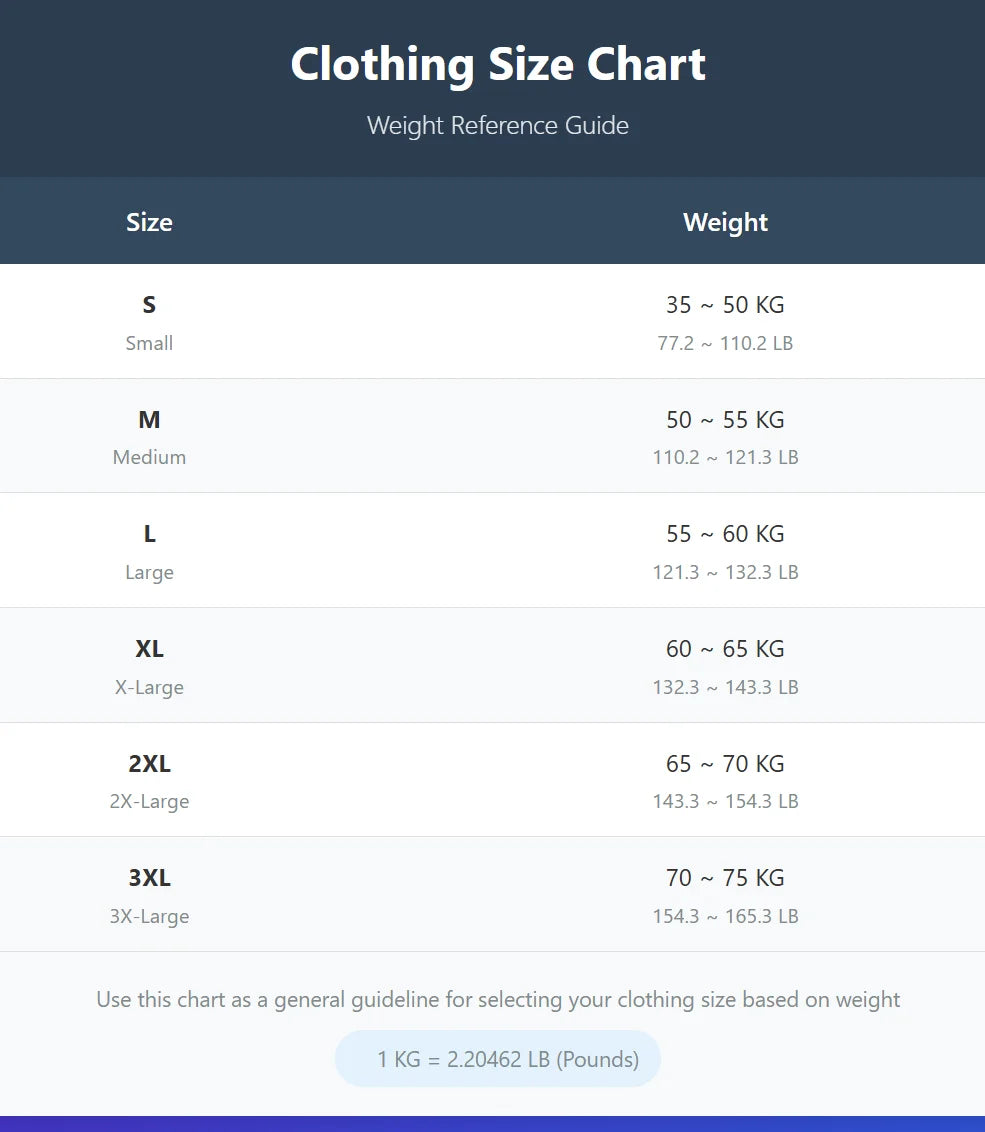Click the "Medium" size description
Image resolution: width=985 pixels, height=1132 pixels.
[149, 457]
